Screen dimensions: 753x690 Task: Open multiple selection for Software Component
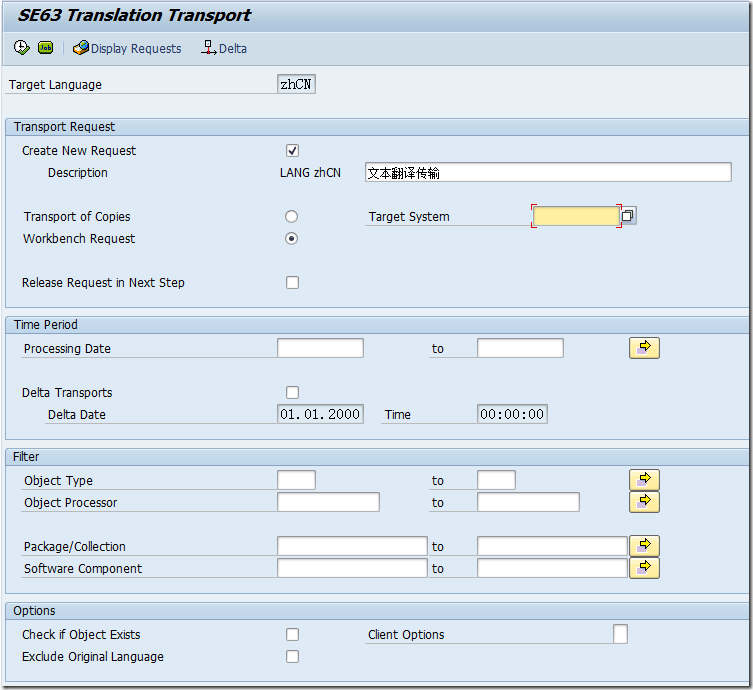pos(644,568)
